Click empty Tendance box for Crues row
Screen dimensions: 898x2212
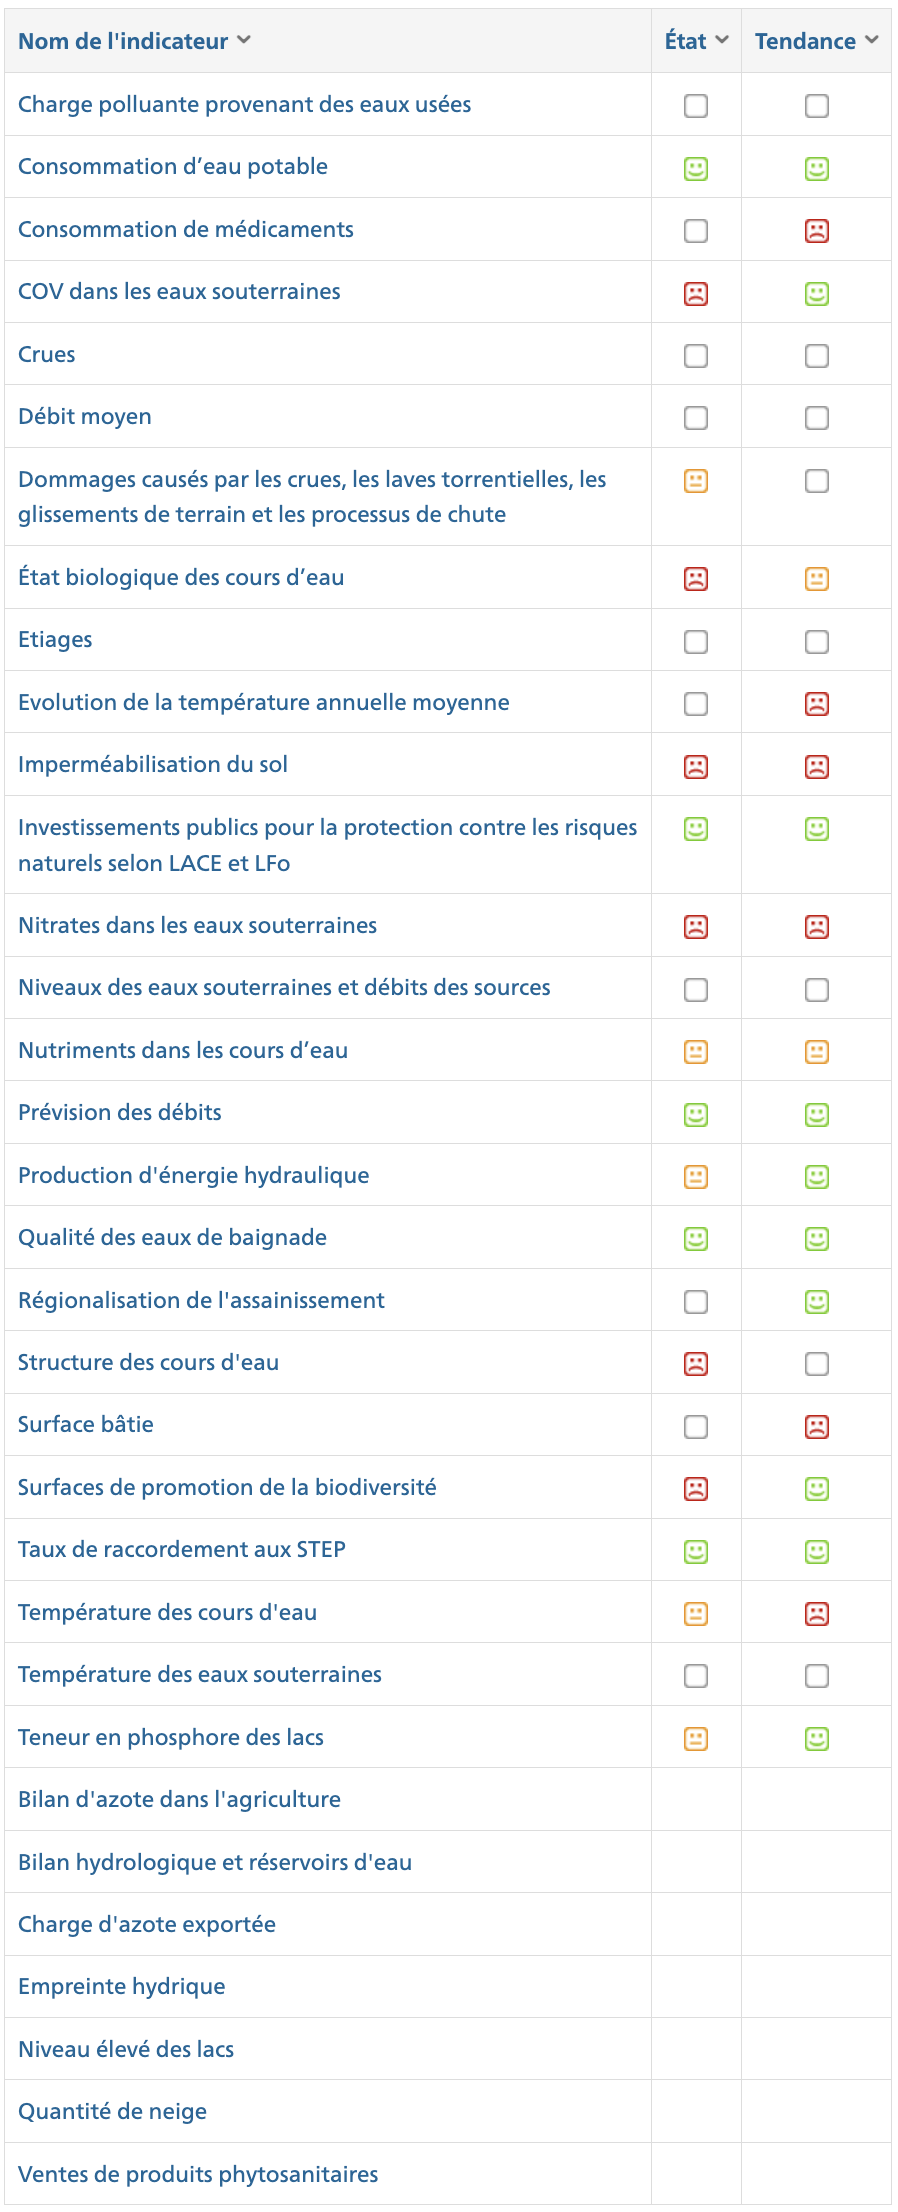tap(817, 356)
